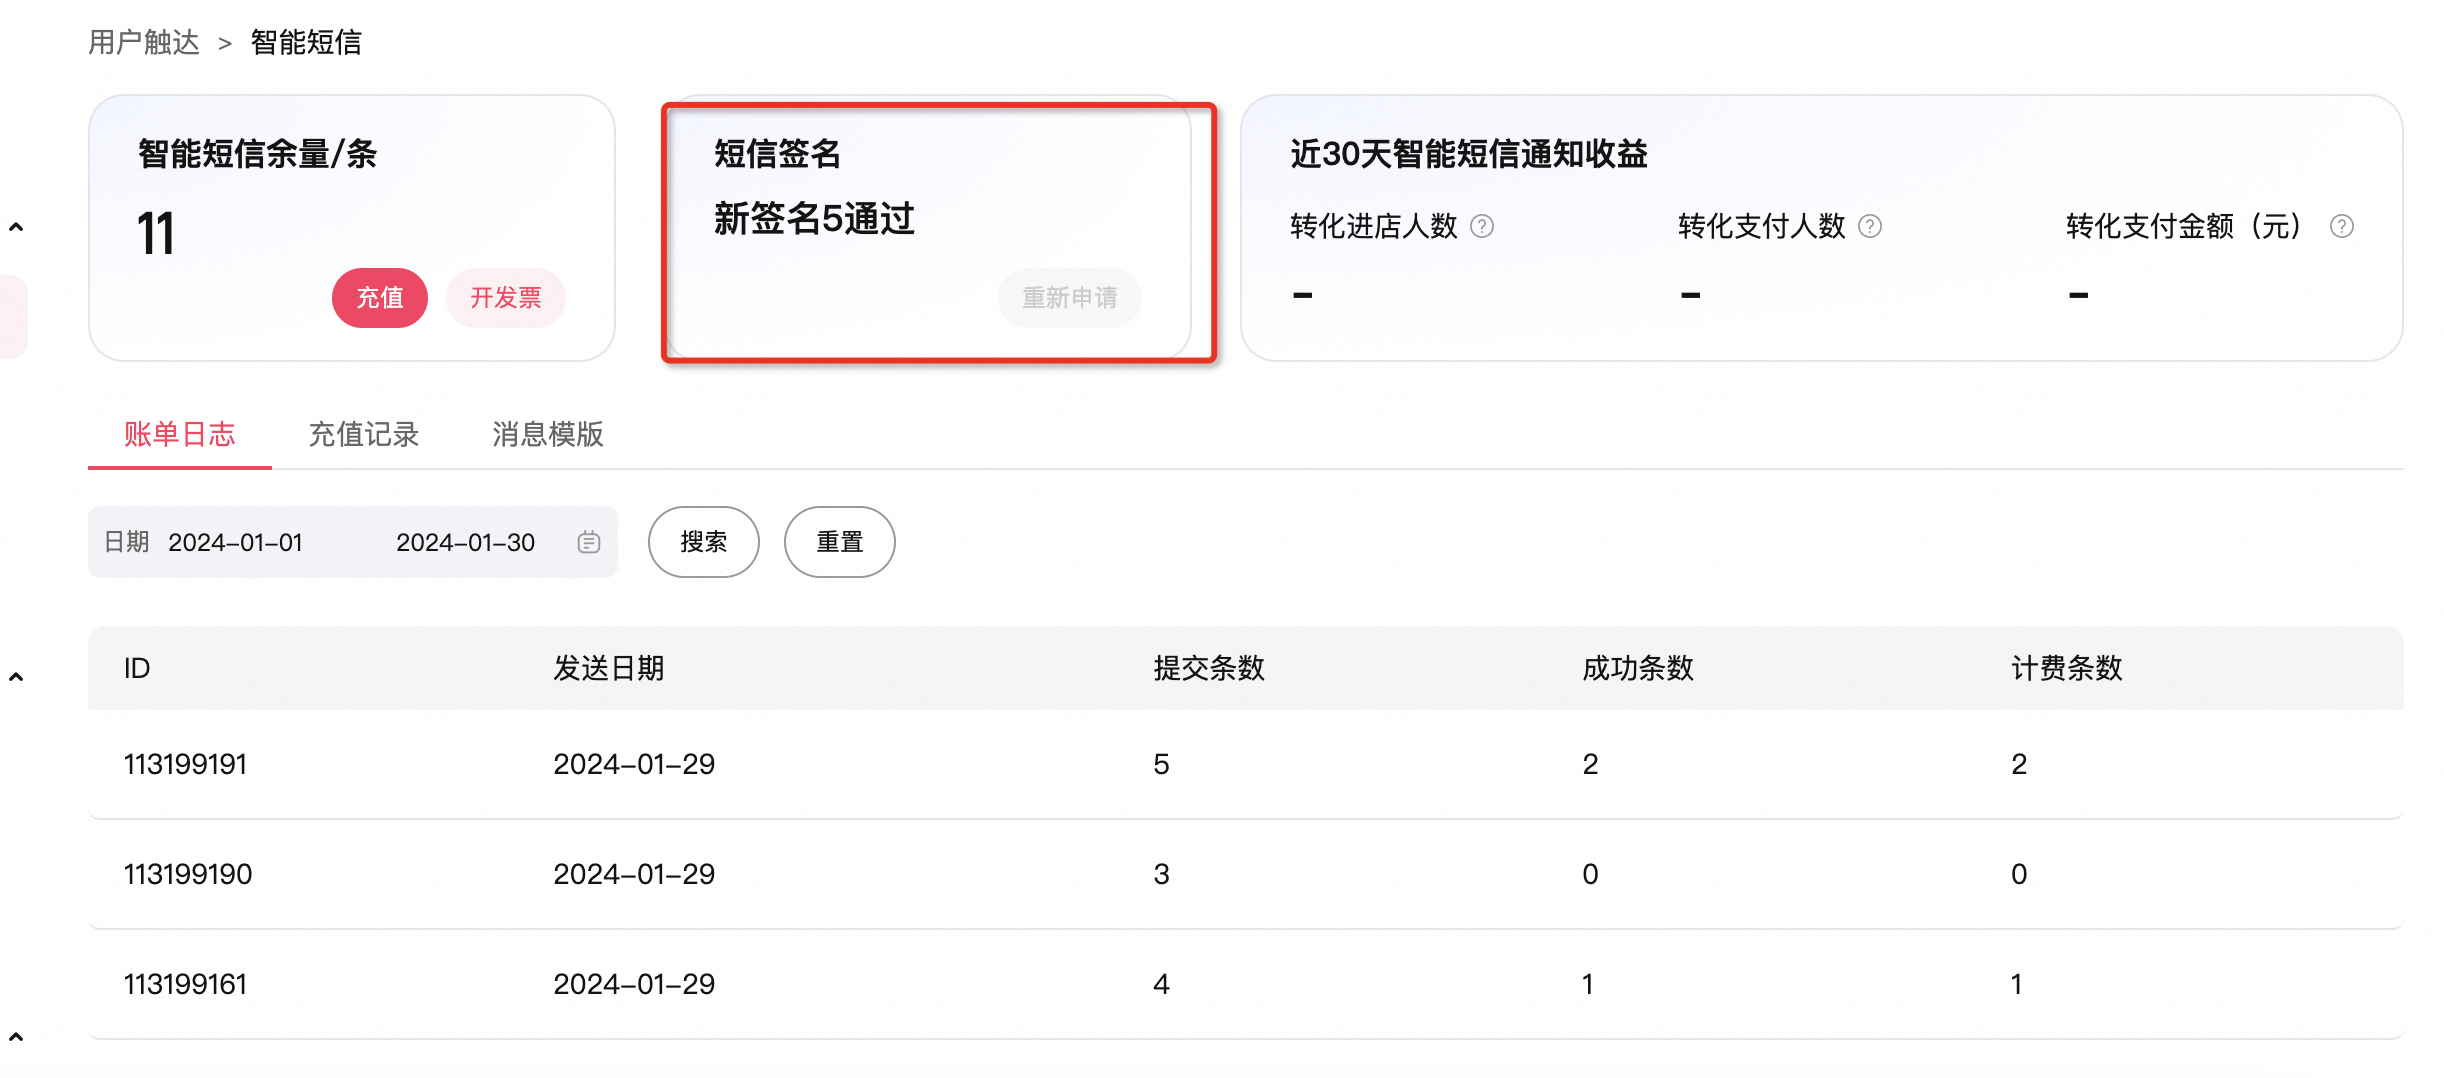2444x1078 pixels.
Task: Click the 计费条数 column header
Action: coord(2067,668)
